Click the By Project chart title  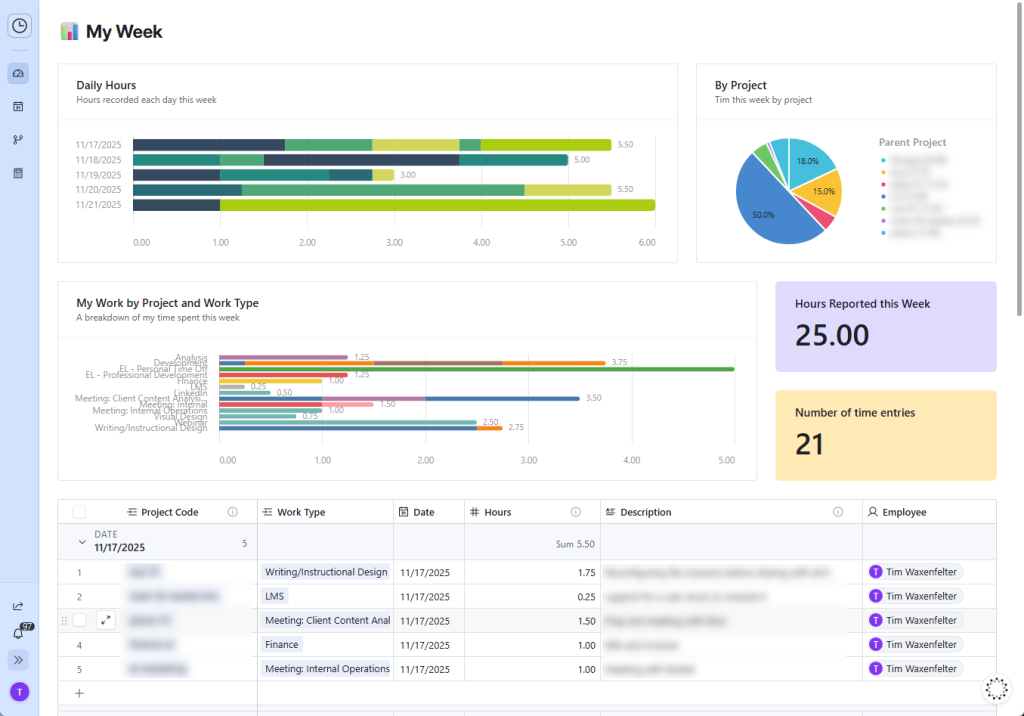(x=741, y=85)
